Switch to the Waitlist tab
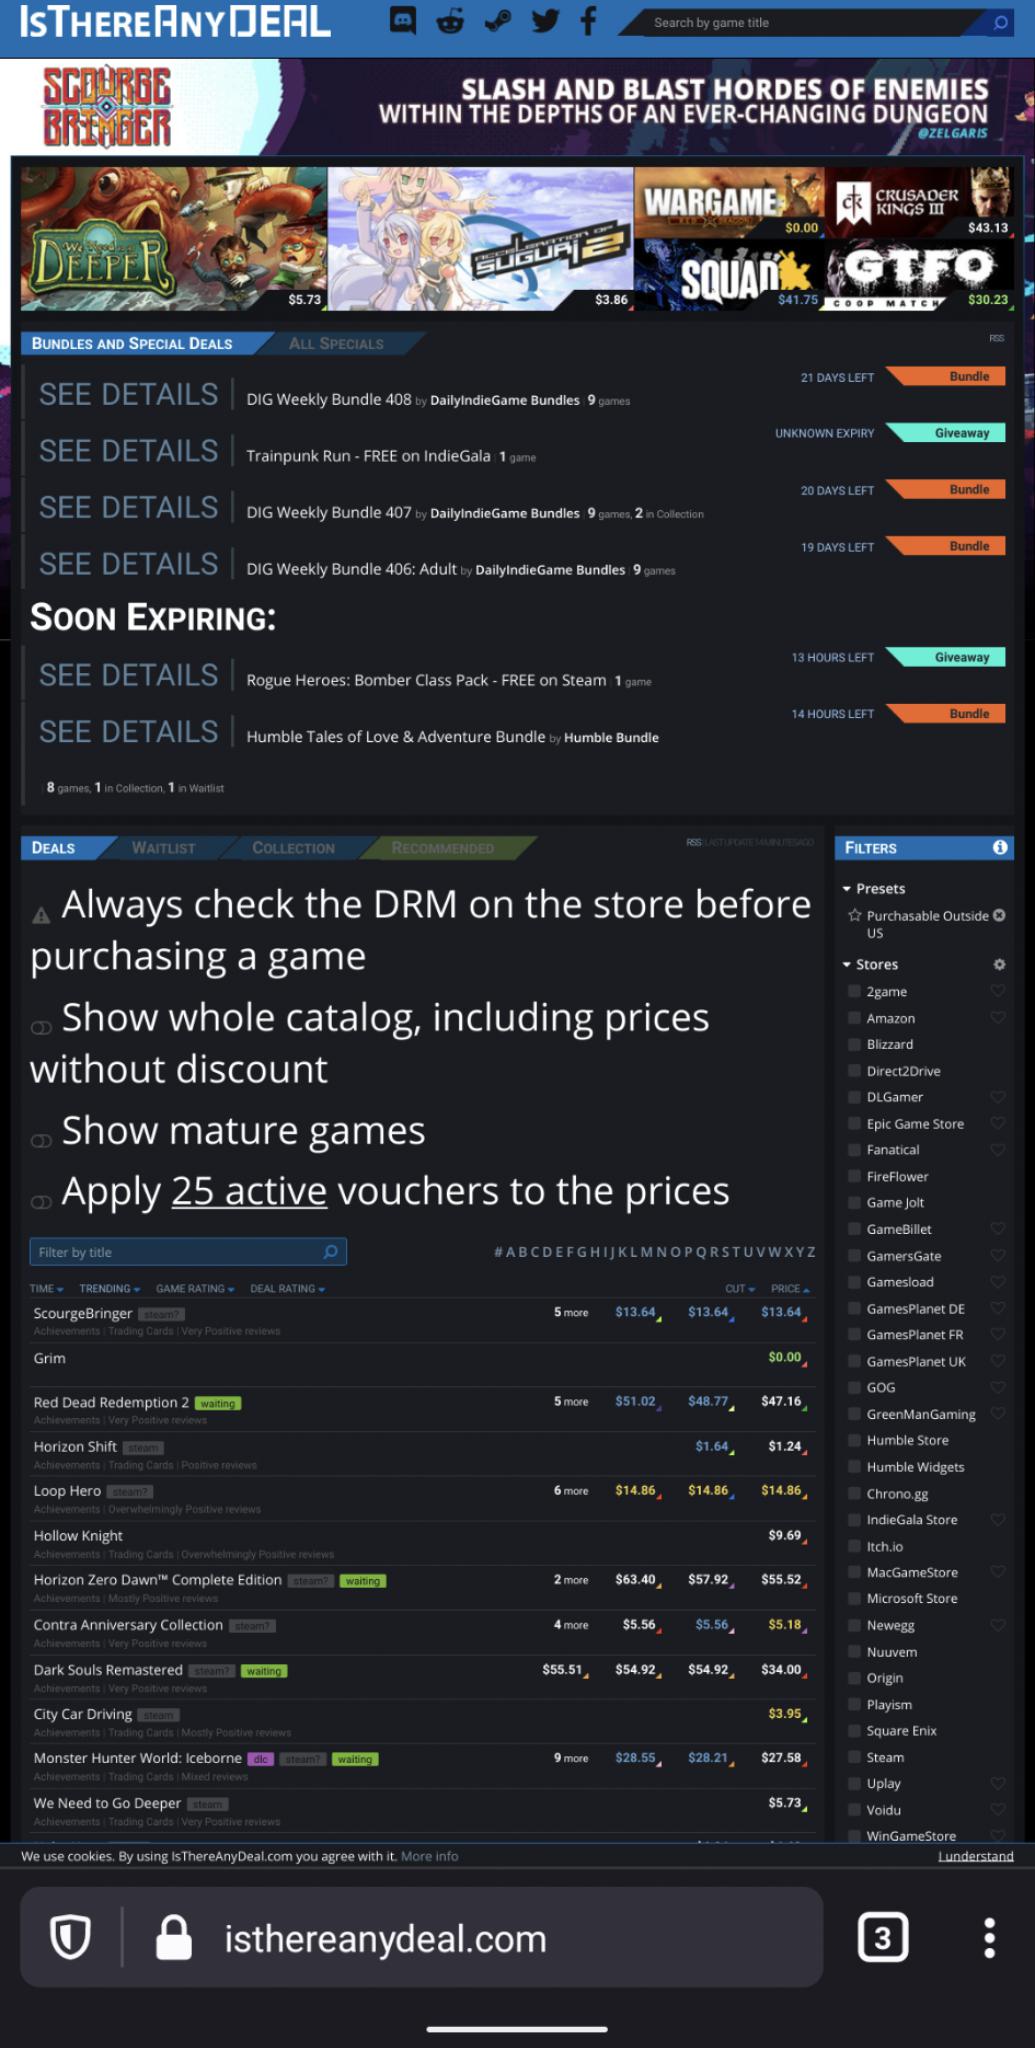This screenshot has height=2048, width=1035. coord(163,847)
